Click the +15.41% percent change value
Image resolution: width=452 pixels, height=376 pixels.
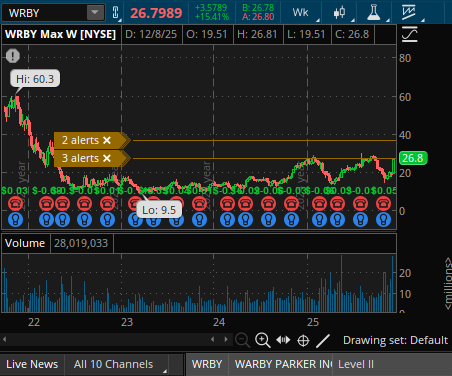point(212,17)
